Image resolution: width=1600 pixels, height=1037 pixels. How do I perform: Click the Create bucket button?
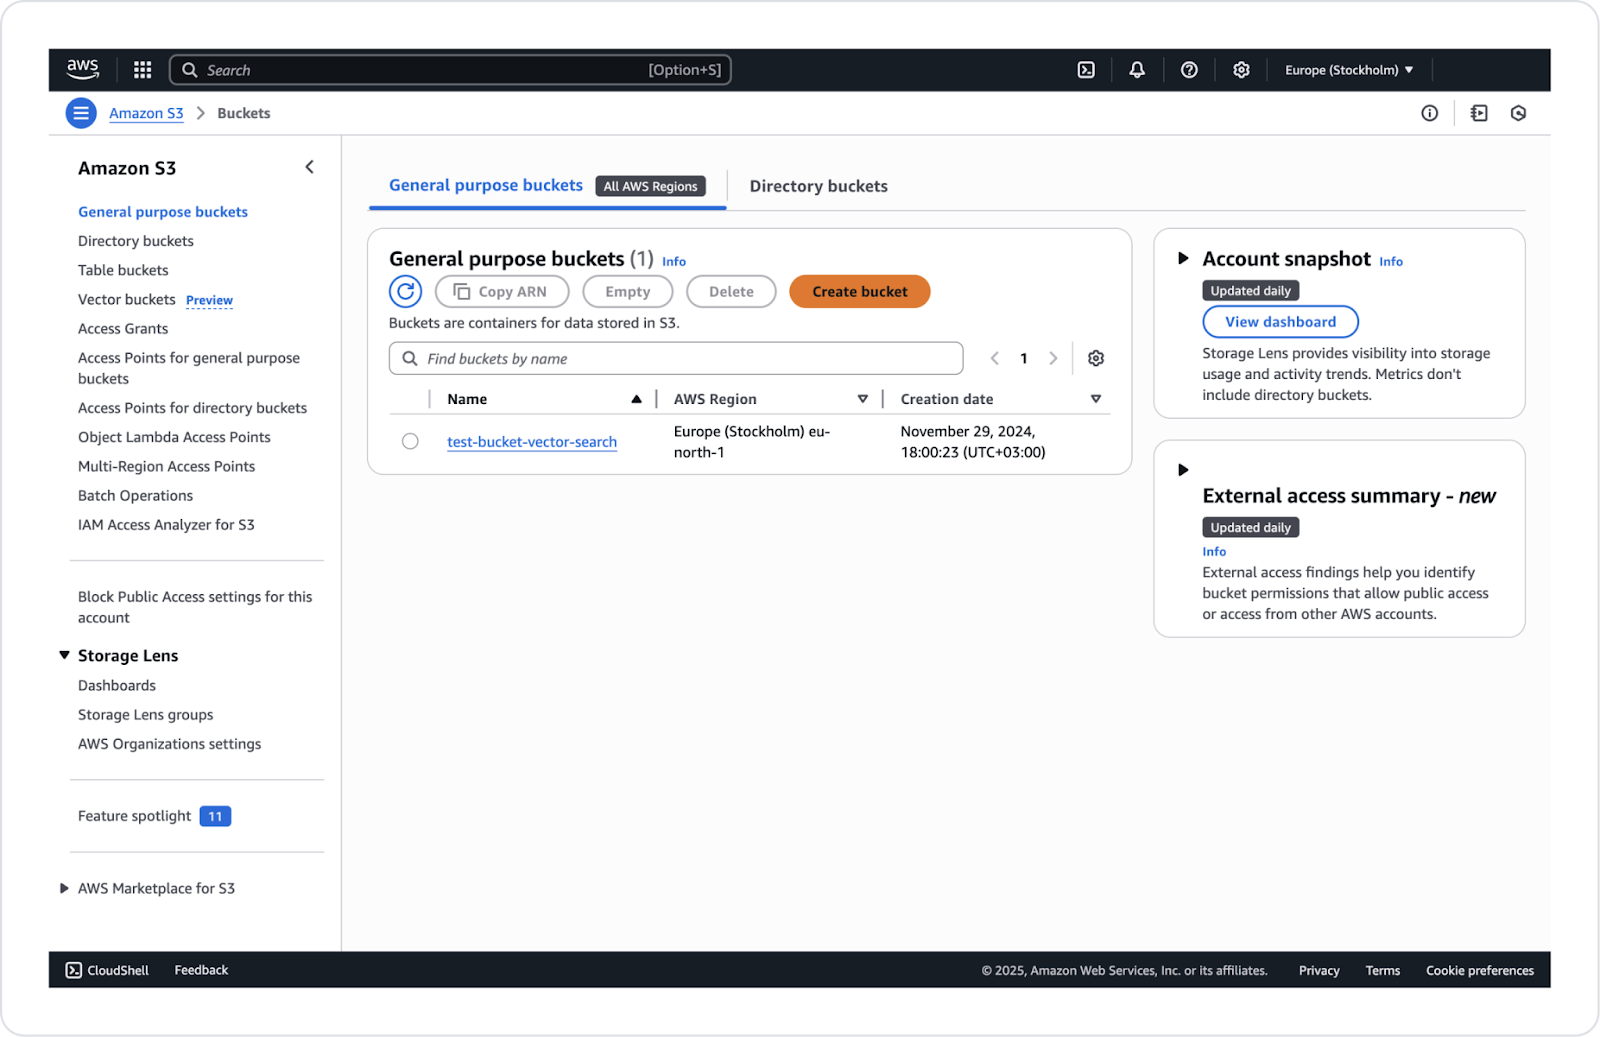coord(860,291)
